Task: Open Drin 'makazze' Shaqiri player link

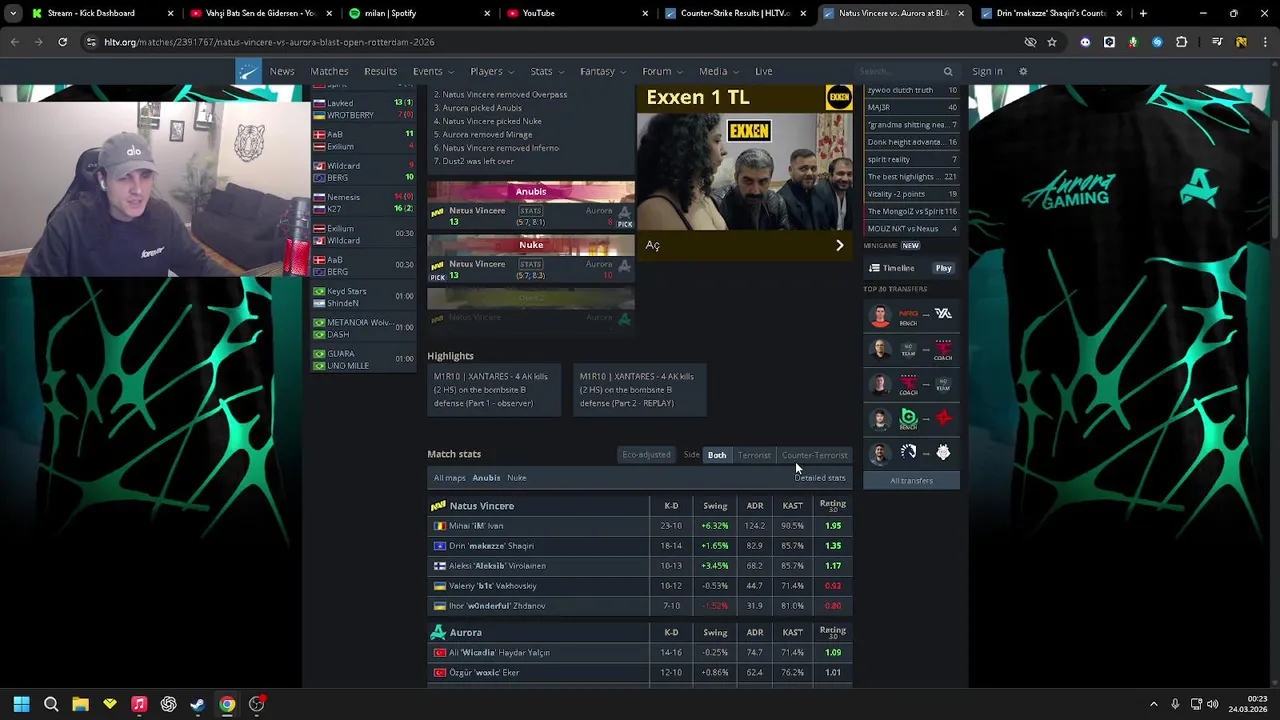Action: point(491,546)
